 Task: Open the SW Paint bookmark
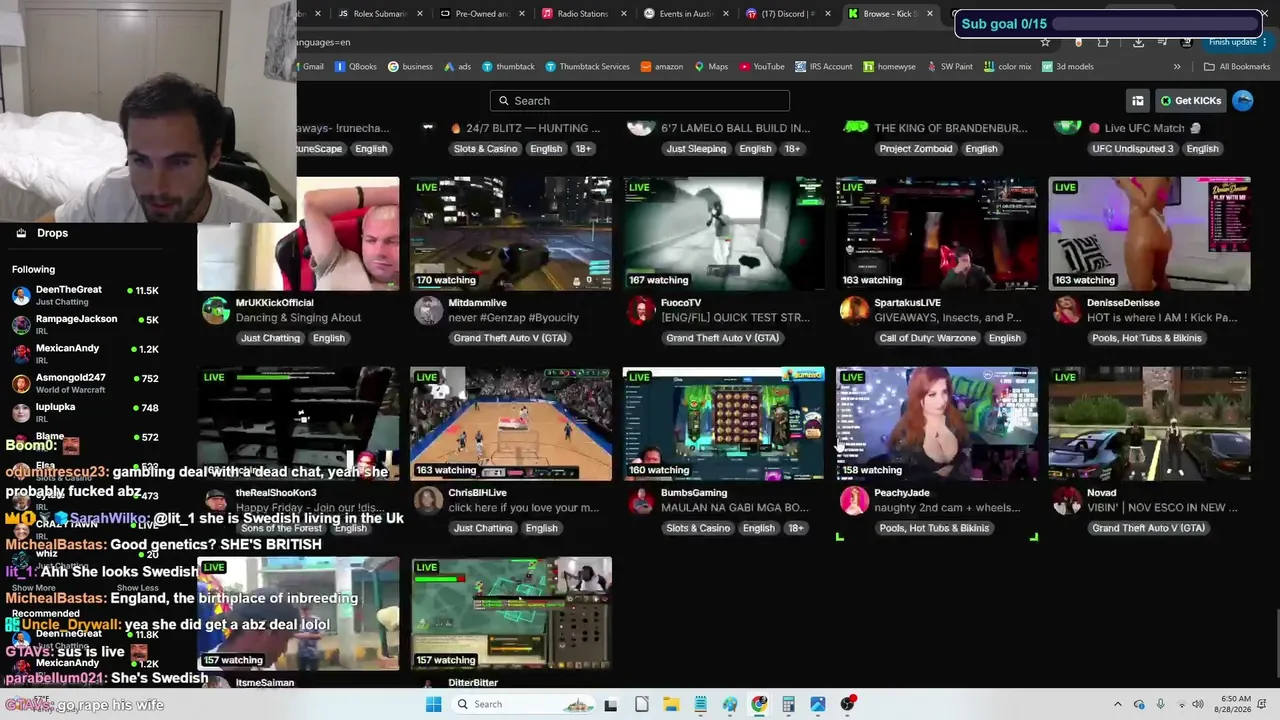pos(949,67)
